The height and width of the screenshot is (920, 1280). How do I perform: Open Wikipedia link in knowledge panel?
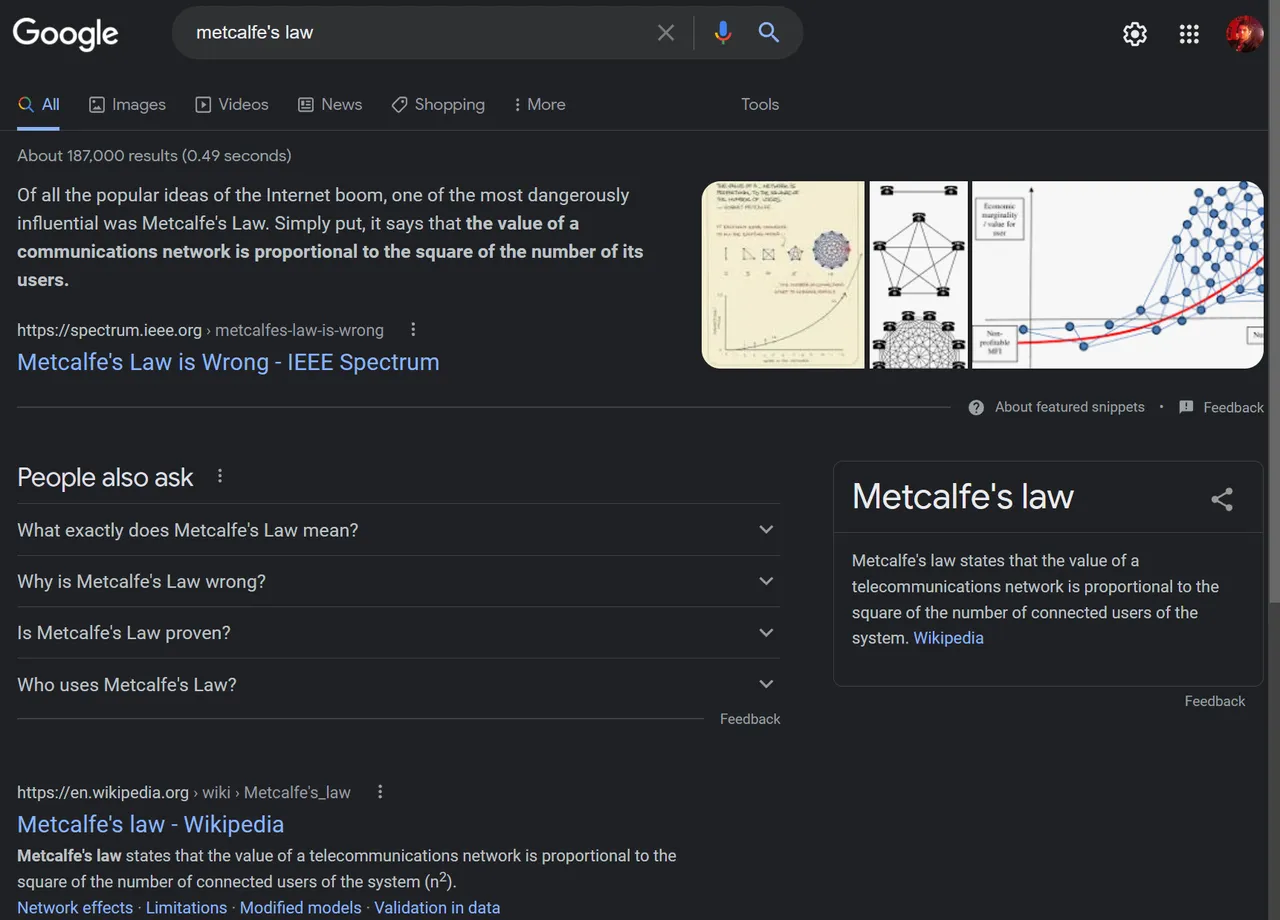pyautogui.click(x=948, y=638)
